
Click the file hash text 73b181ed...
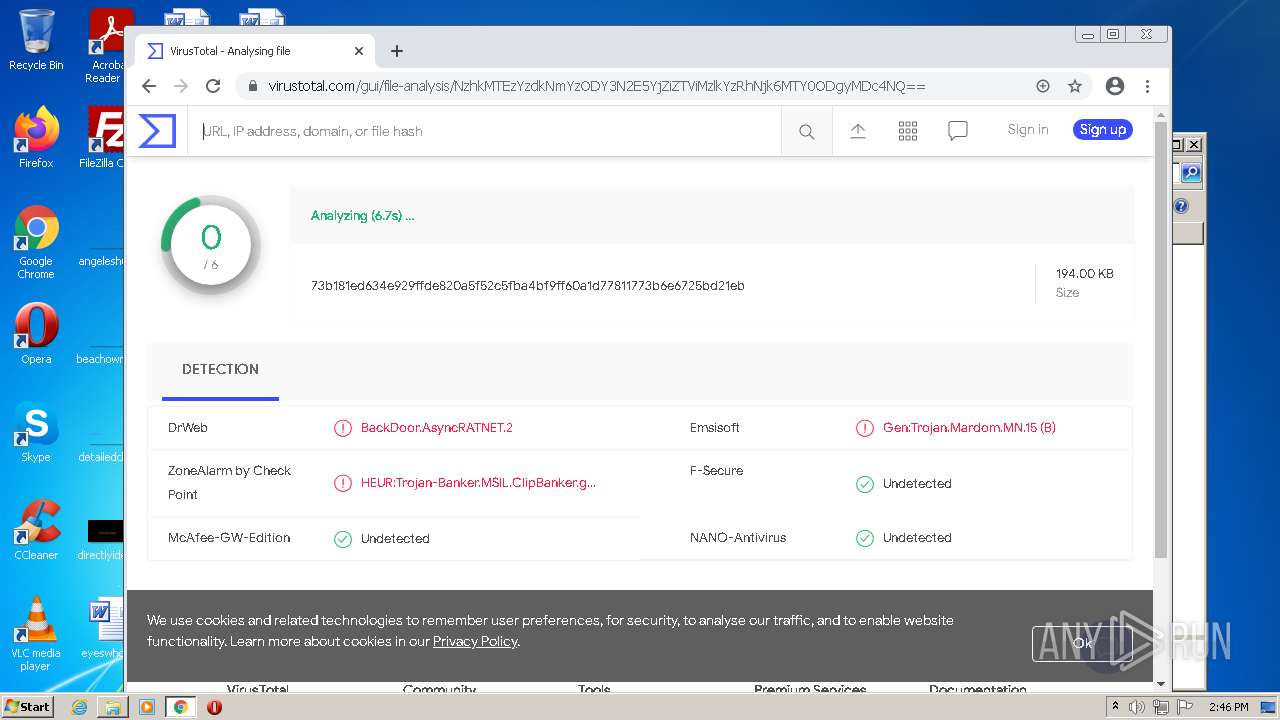pyautogui.click(x=527, y=286)
